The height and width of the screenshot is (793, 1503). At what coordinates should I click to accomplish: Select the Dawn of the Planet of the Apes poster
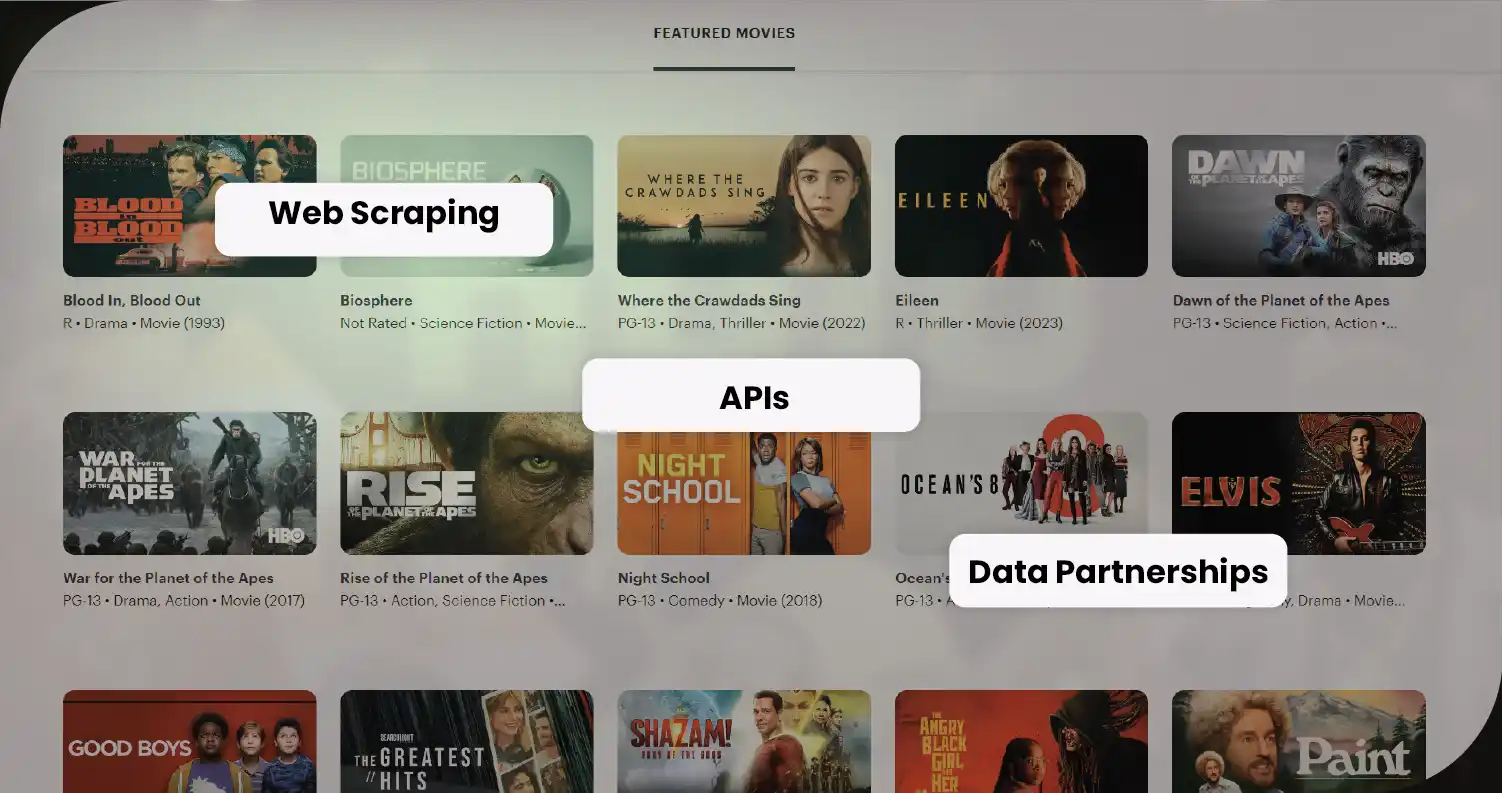click(x=1298, y=206)
